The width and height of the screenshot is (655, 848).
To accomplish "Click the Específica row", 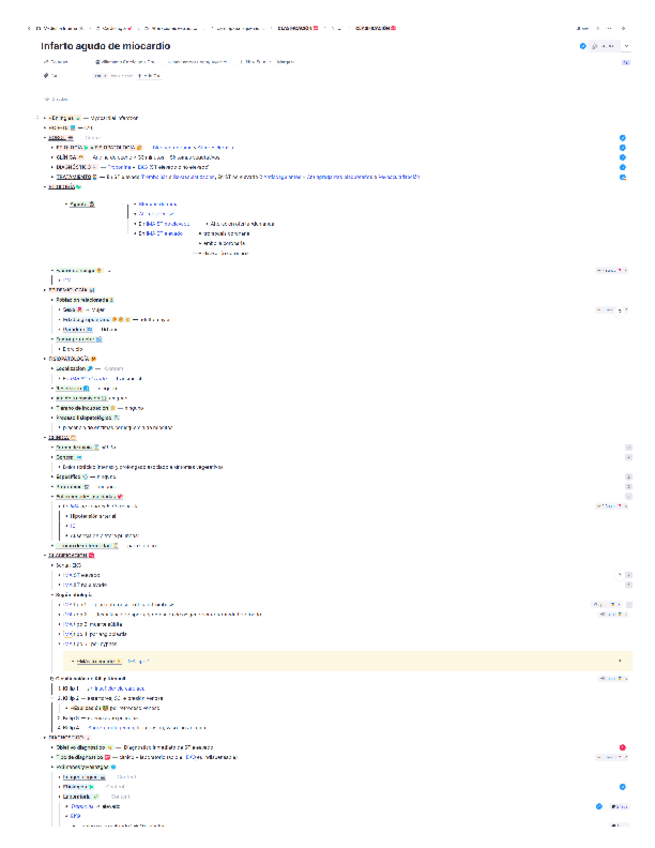I will coord(85,476).
